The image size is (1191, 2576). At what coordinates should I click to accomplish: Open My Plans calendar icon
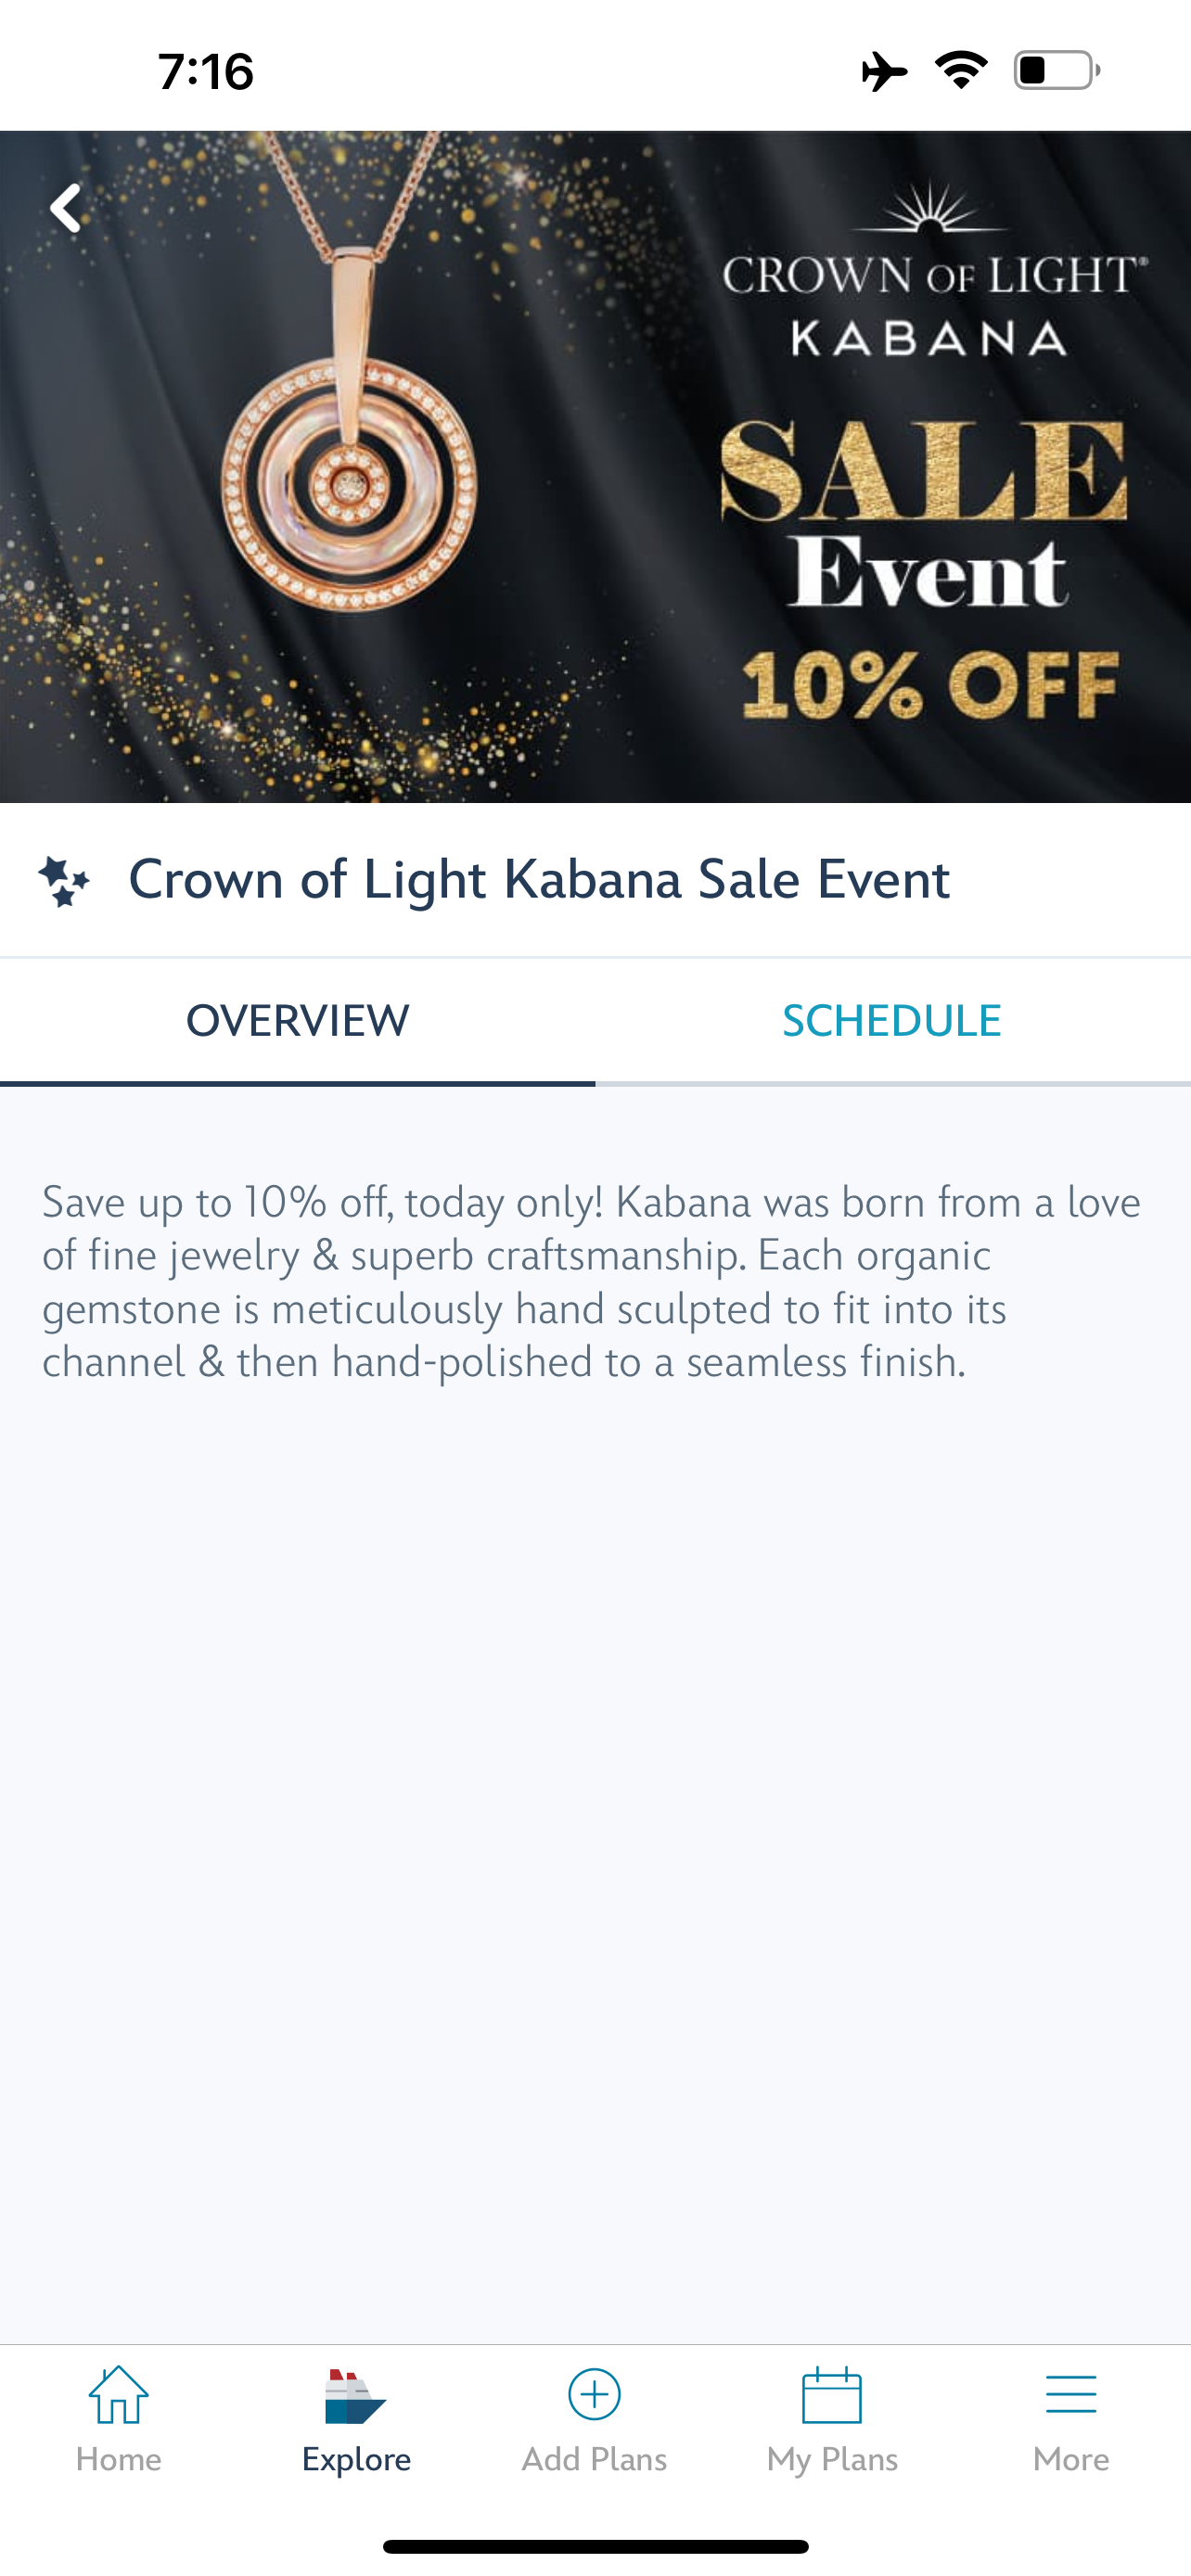coord(832,2396)
